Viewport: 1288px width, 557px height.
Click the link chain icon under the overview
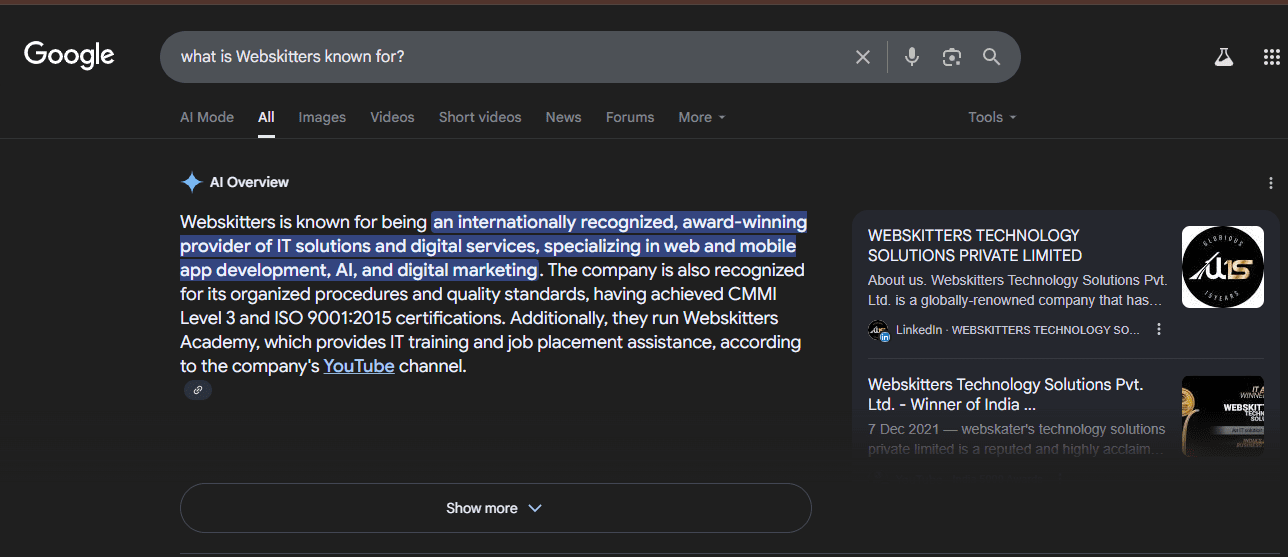pos(198,390)
